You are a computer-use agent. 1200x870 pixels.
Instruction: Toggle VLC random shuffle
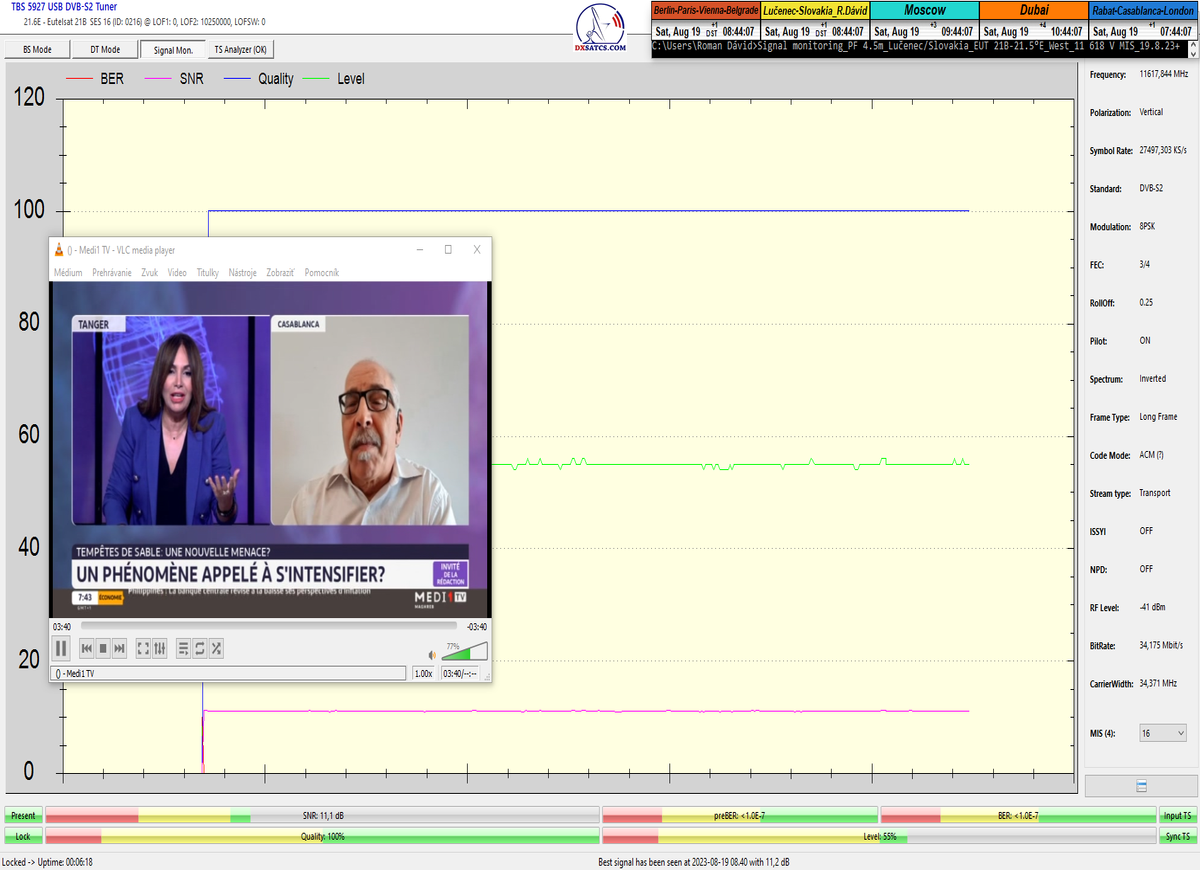click(x=216, y=649)
